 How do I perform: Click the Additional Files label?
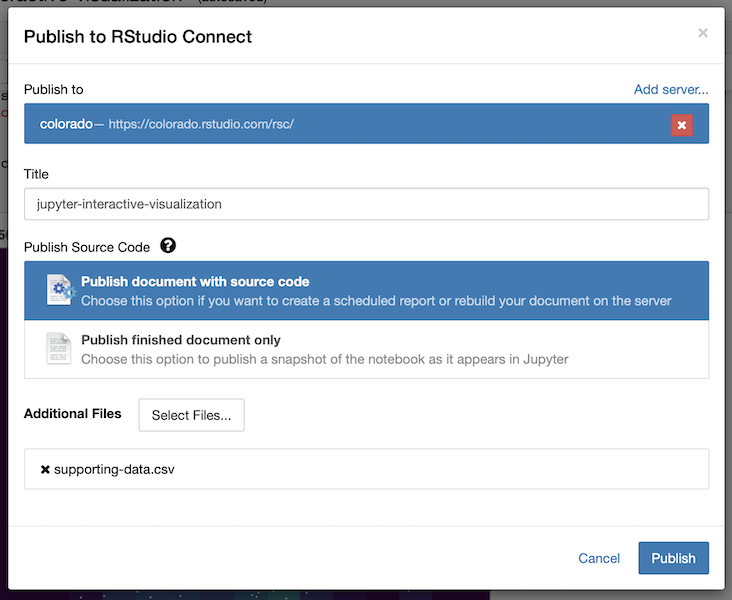(73, 414)
